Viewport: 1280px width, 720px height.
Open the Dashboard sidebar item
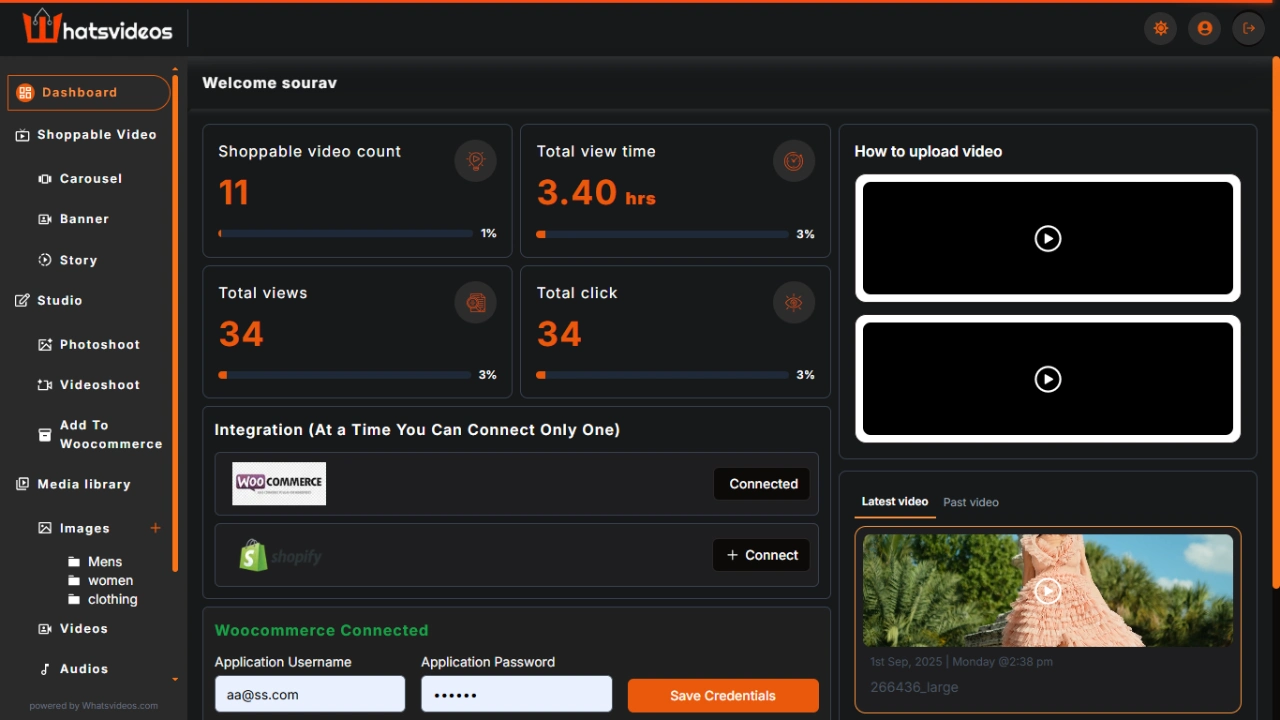pos(88,93)
